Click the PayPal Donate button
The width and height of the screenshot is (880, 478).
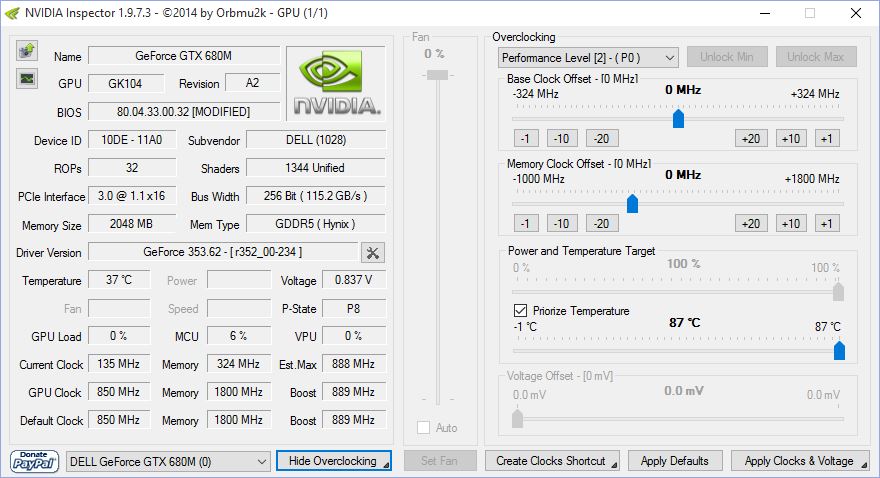pyautogui.click(x=34, y=461)
